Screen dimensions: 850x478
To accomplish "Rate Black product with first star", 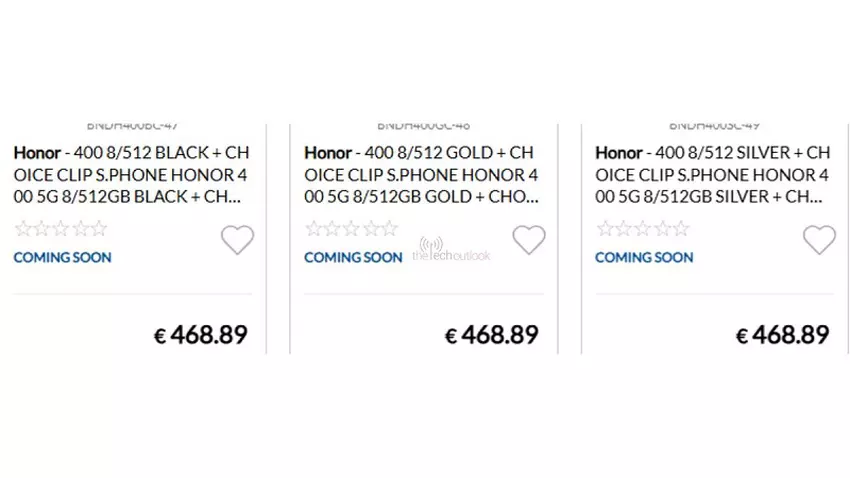I will point(24,229).
